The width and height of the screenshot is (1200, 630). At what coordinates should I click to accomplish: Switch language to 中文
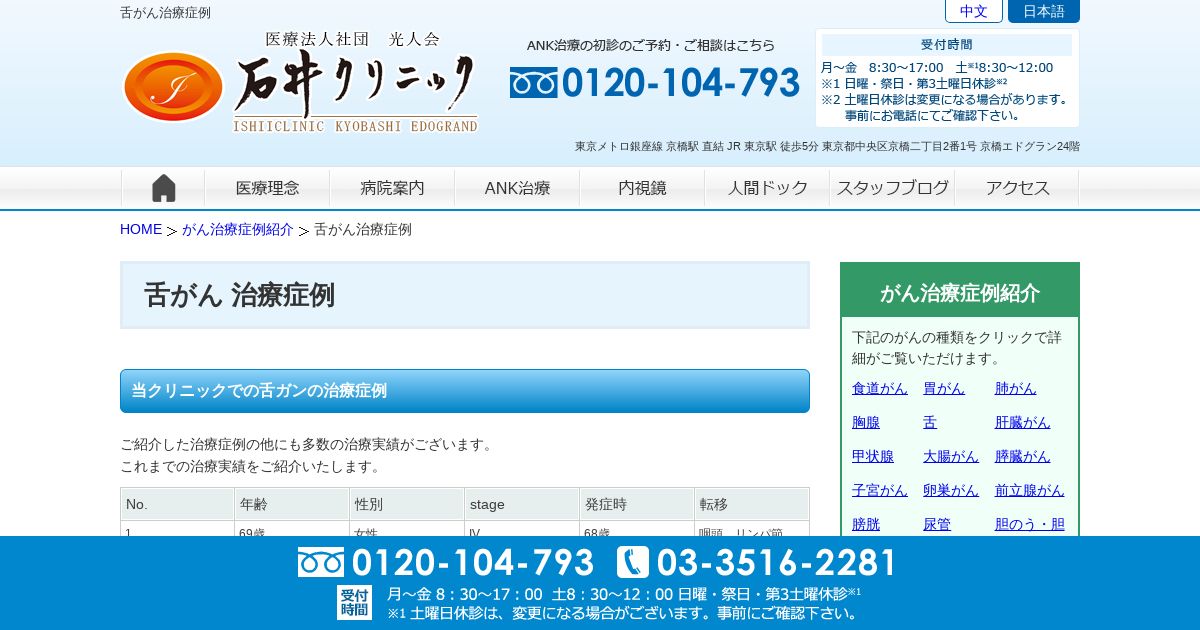tap(974, 11)
